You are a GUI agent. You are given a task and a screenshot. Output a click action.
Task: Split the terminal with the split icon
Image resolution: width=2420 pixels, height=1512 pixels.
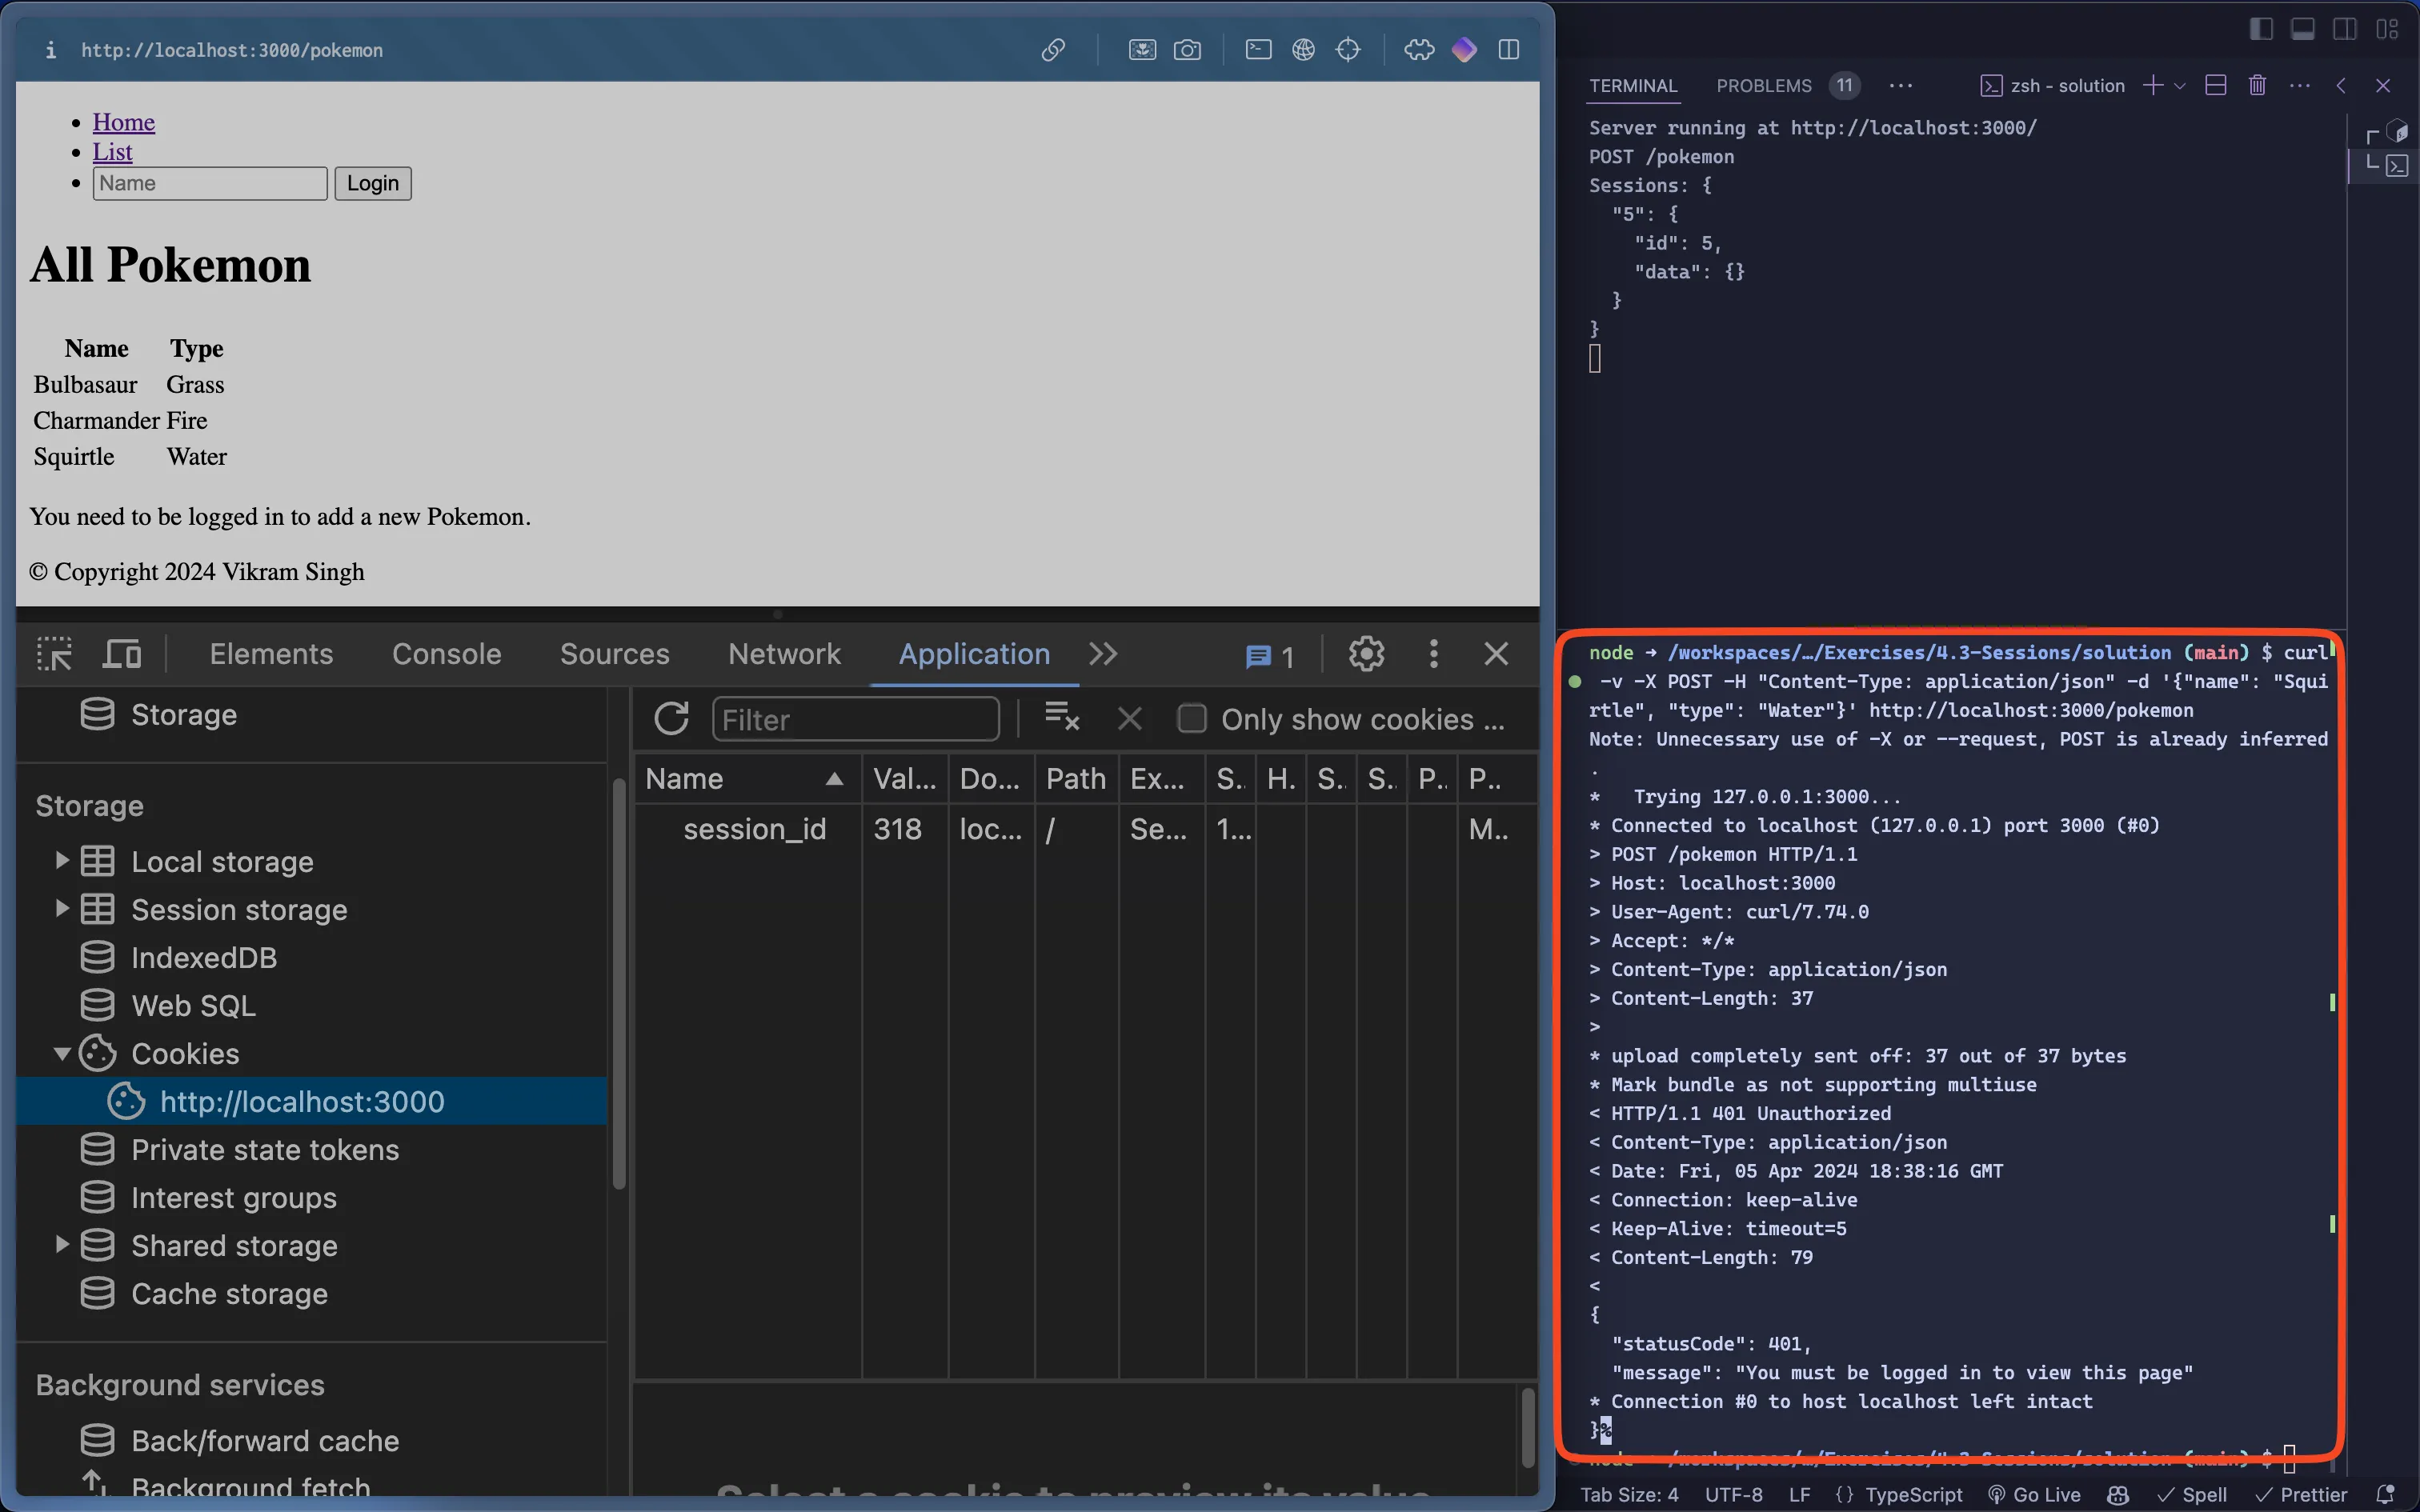click(x=2215, y=86)
